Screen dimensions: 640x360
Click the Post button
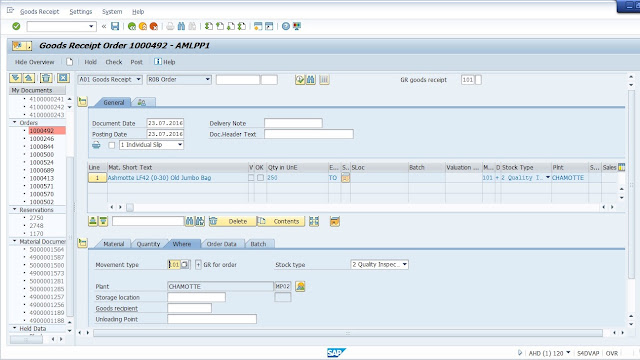pos(136,62)
